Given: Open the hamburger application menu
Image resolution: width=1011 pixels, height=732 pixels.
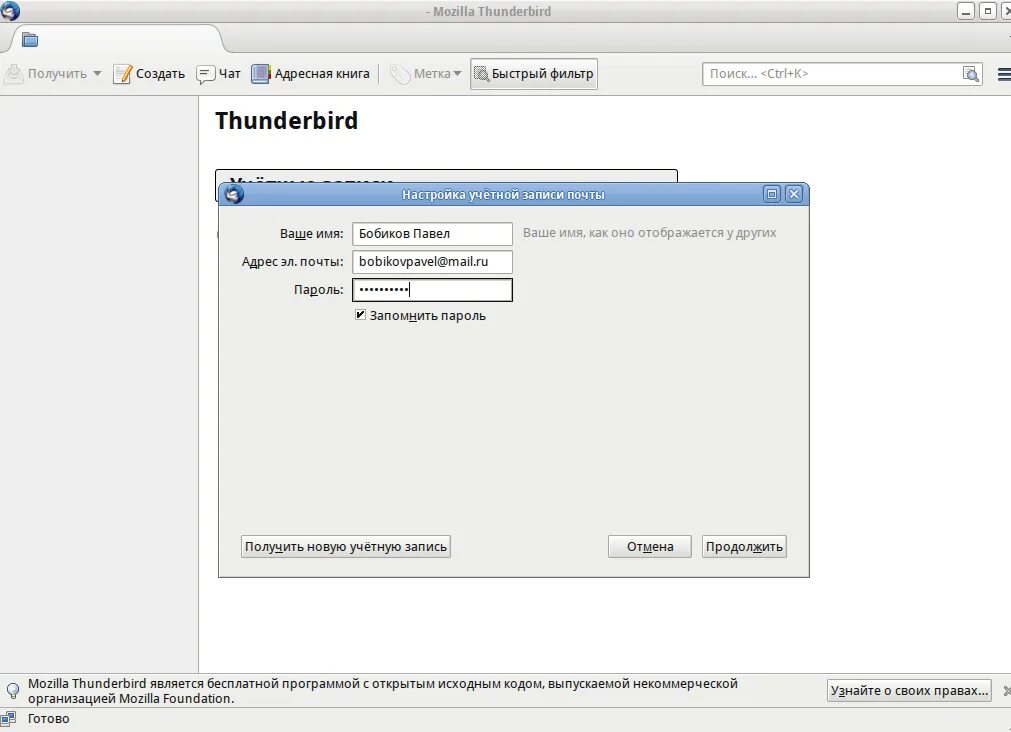Looking at the screenshot, I should pyautogui.click(x=1004, y=74).
